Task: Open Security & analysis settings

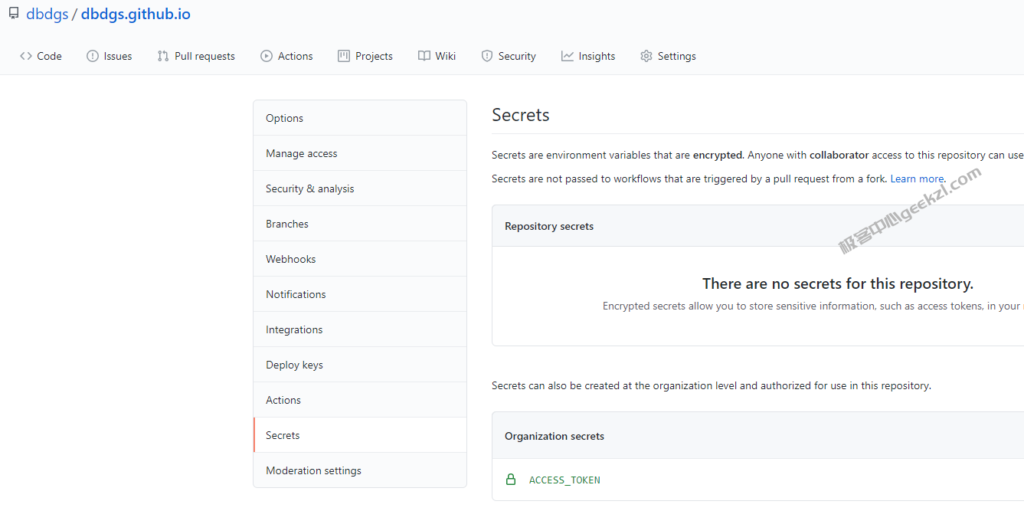Action: (360, 189)
